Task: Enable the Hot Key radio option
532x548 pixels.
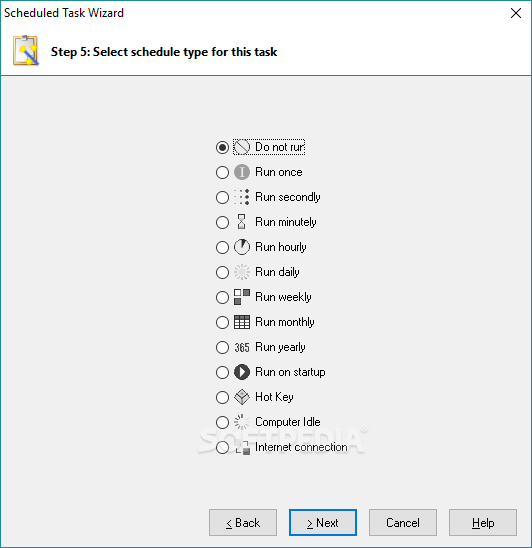Action: click(x=222, y=397)
